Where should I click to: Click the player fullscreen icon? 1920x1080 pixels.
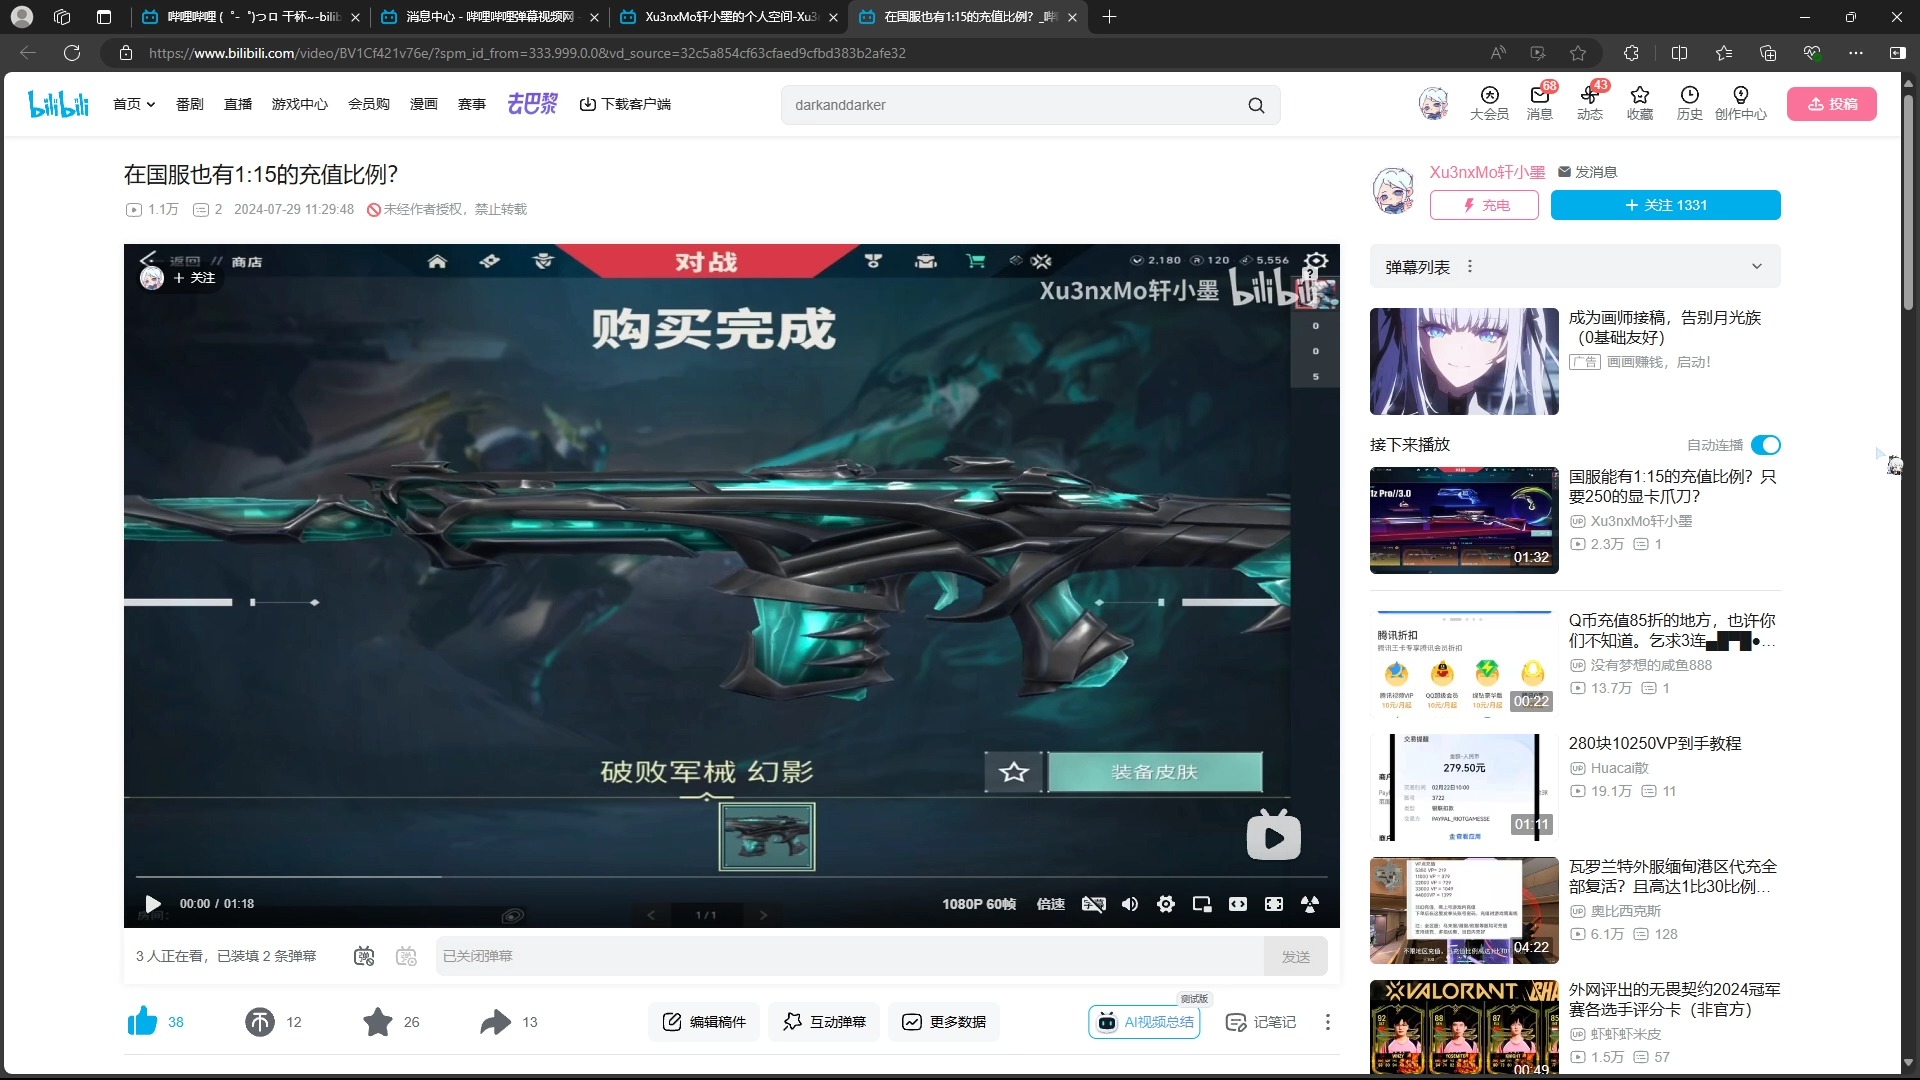(x=1310, y=904)
